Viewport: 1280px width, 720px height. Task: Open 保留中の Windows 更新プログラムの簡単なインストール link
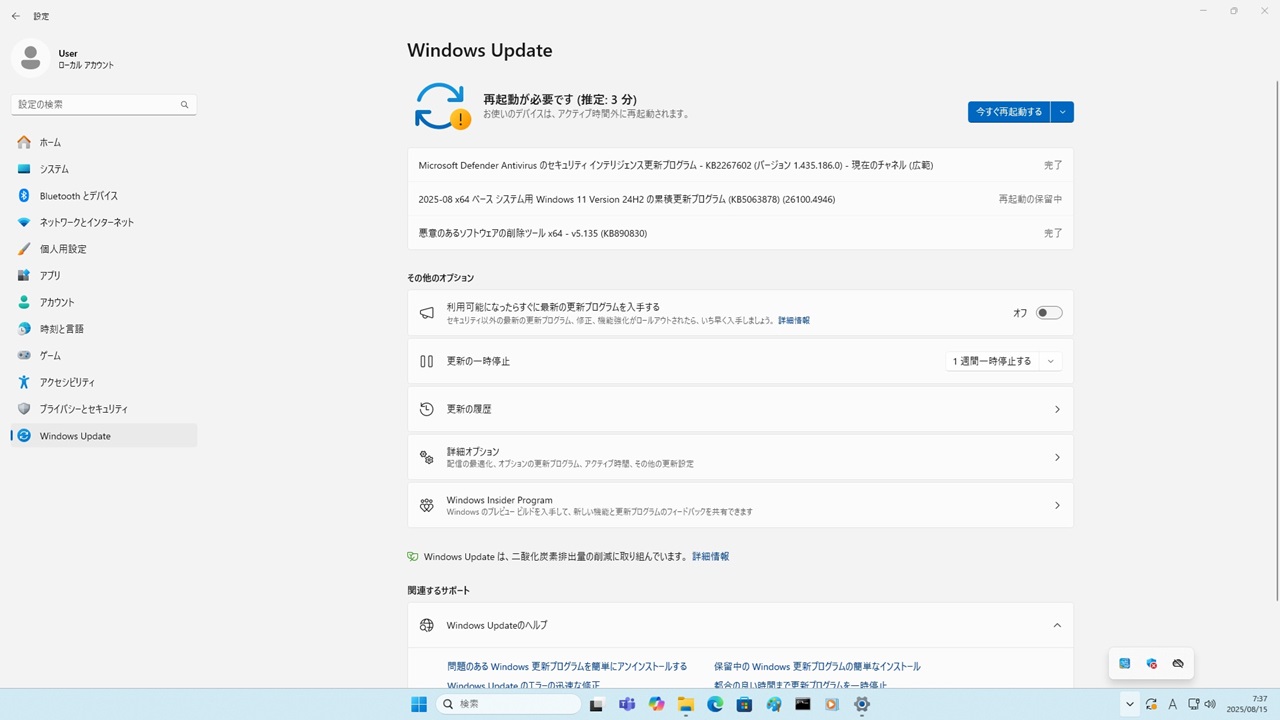click(817, 667)
